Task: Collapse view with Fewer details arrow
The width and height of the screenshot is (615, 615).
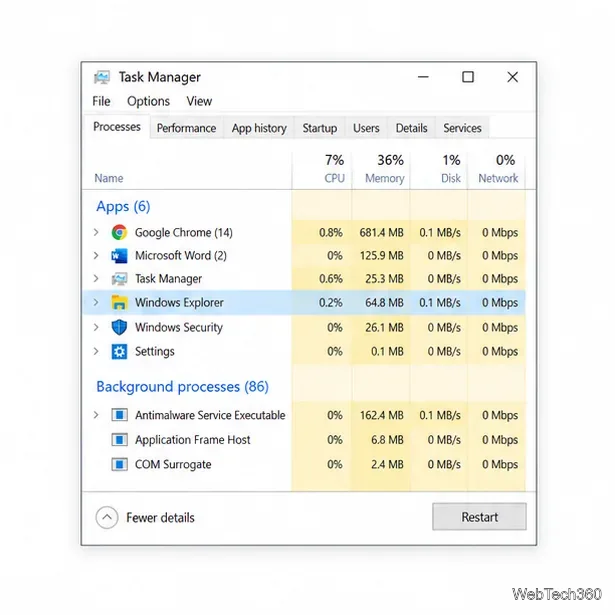Action: (x=107, y=518)
